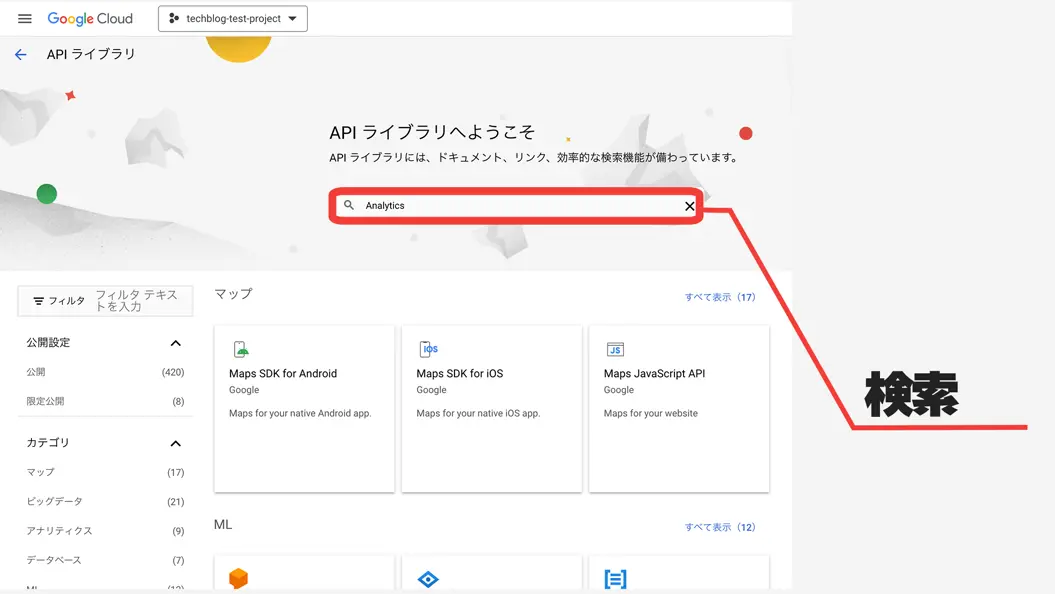Screen dimensions: 1055x594
Task: Click the API ライブラリへようこそ heading
Action: 432,133
